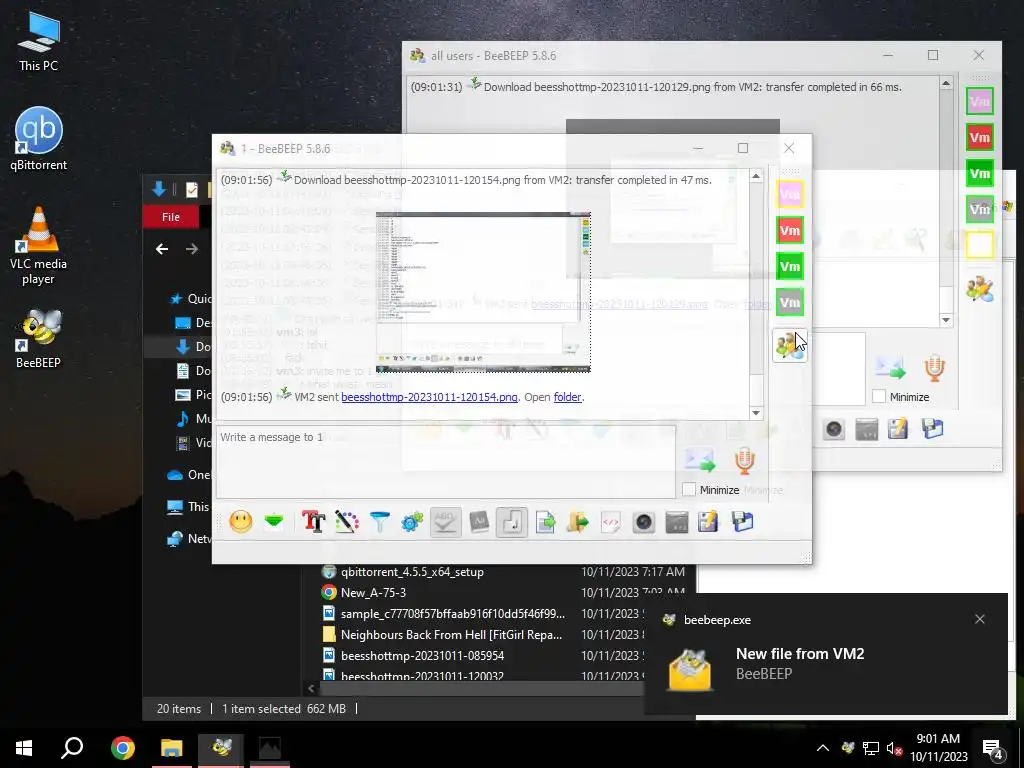Click New file from VM2 notification
The height and width of the screenshot is (768, 1024).
click(826, 654)
